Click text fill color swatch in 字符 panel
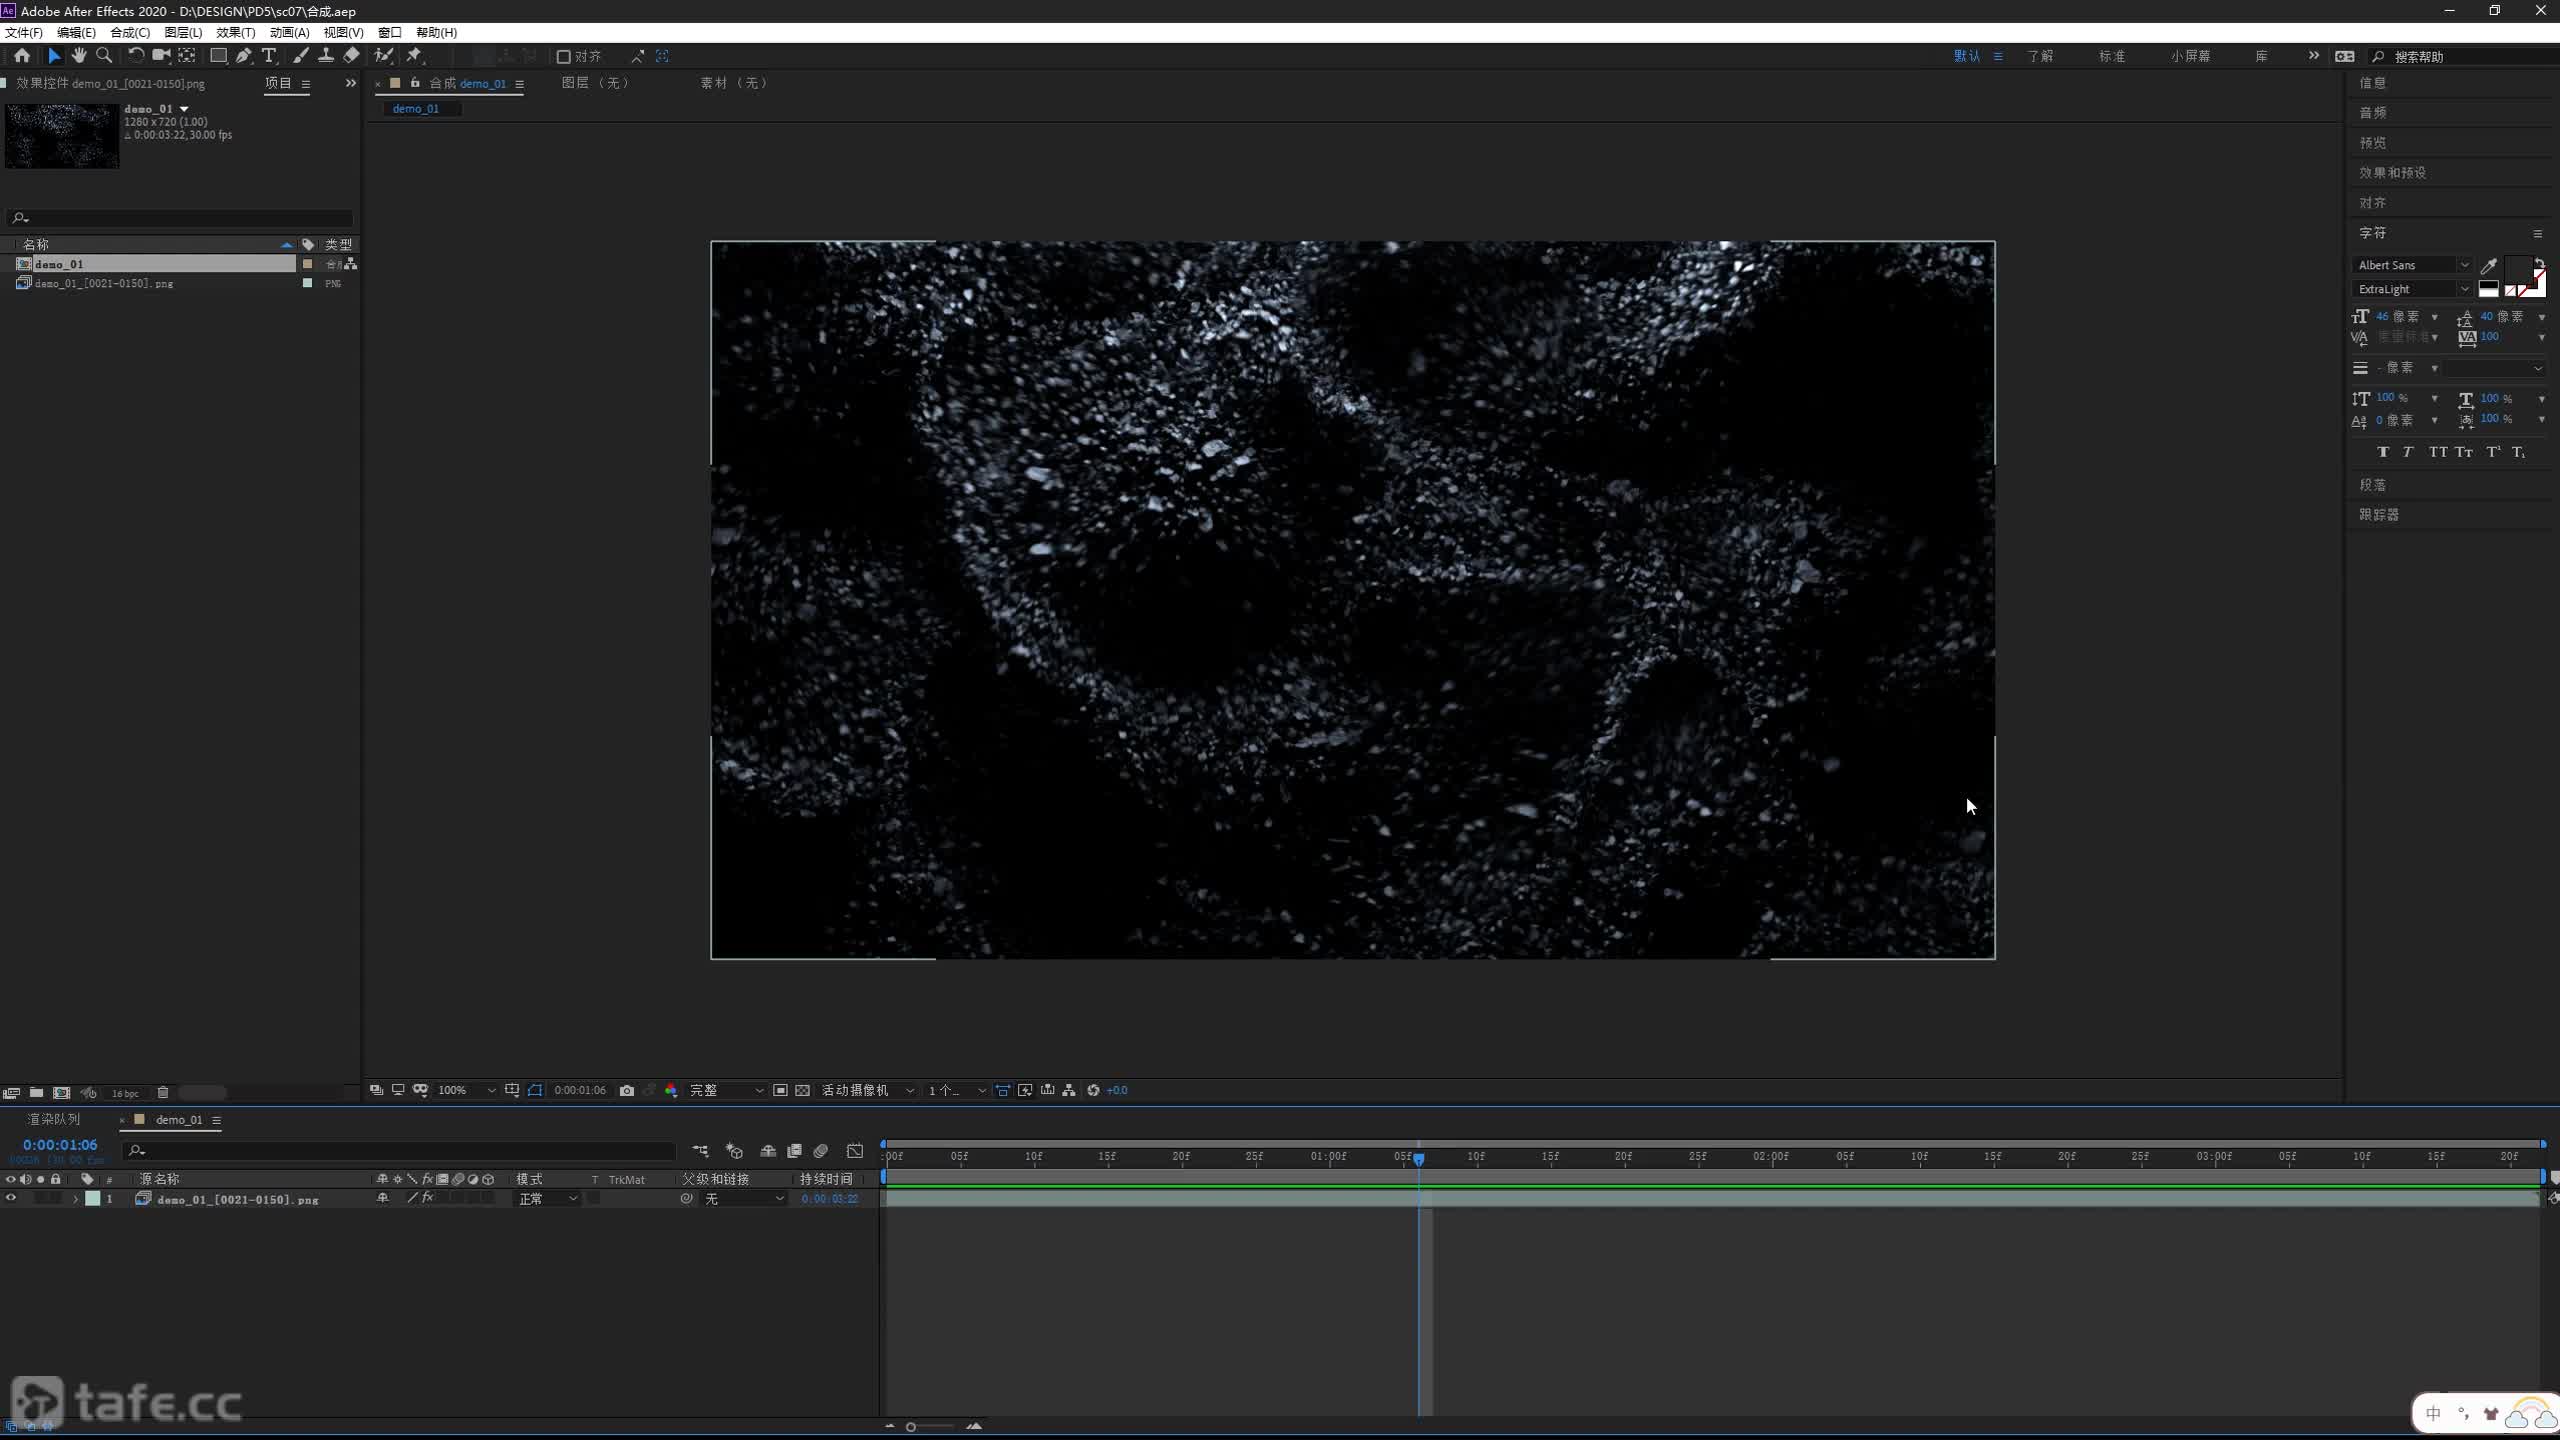This screenshot has width=2560, height=1440. tap(2518, 269)
